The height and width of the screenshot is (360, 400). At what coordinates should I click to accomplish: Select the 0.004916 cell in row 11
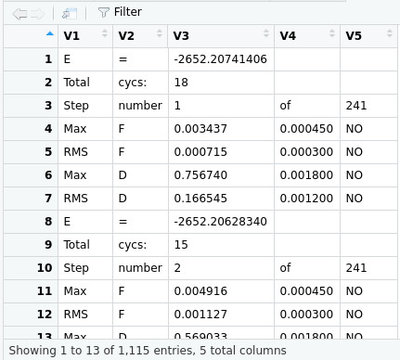pos(221,291)
